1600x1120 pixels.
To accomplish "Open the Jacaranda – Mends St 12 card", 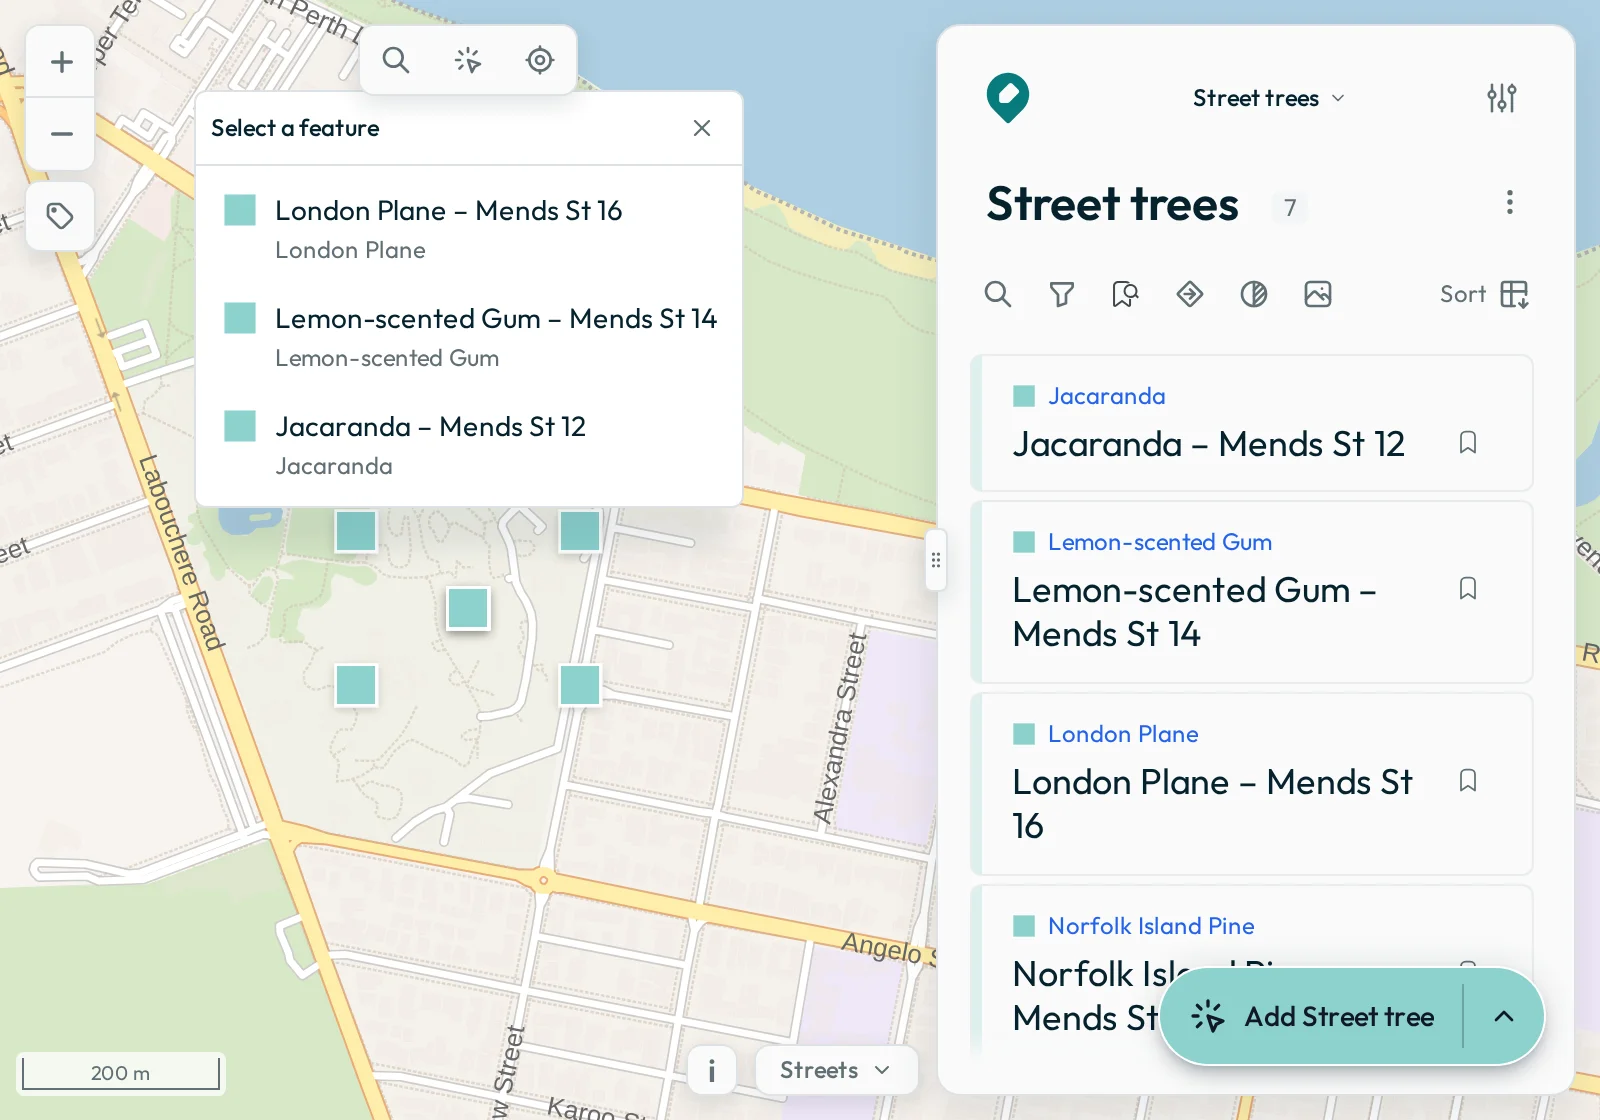I will point(1252,423).
